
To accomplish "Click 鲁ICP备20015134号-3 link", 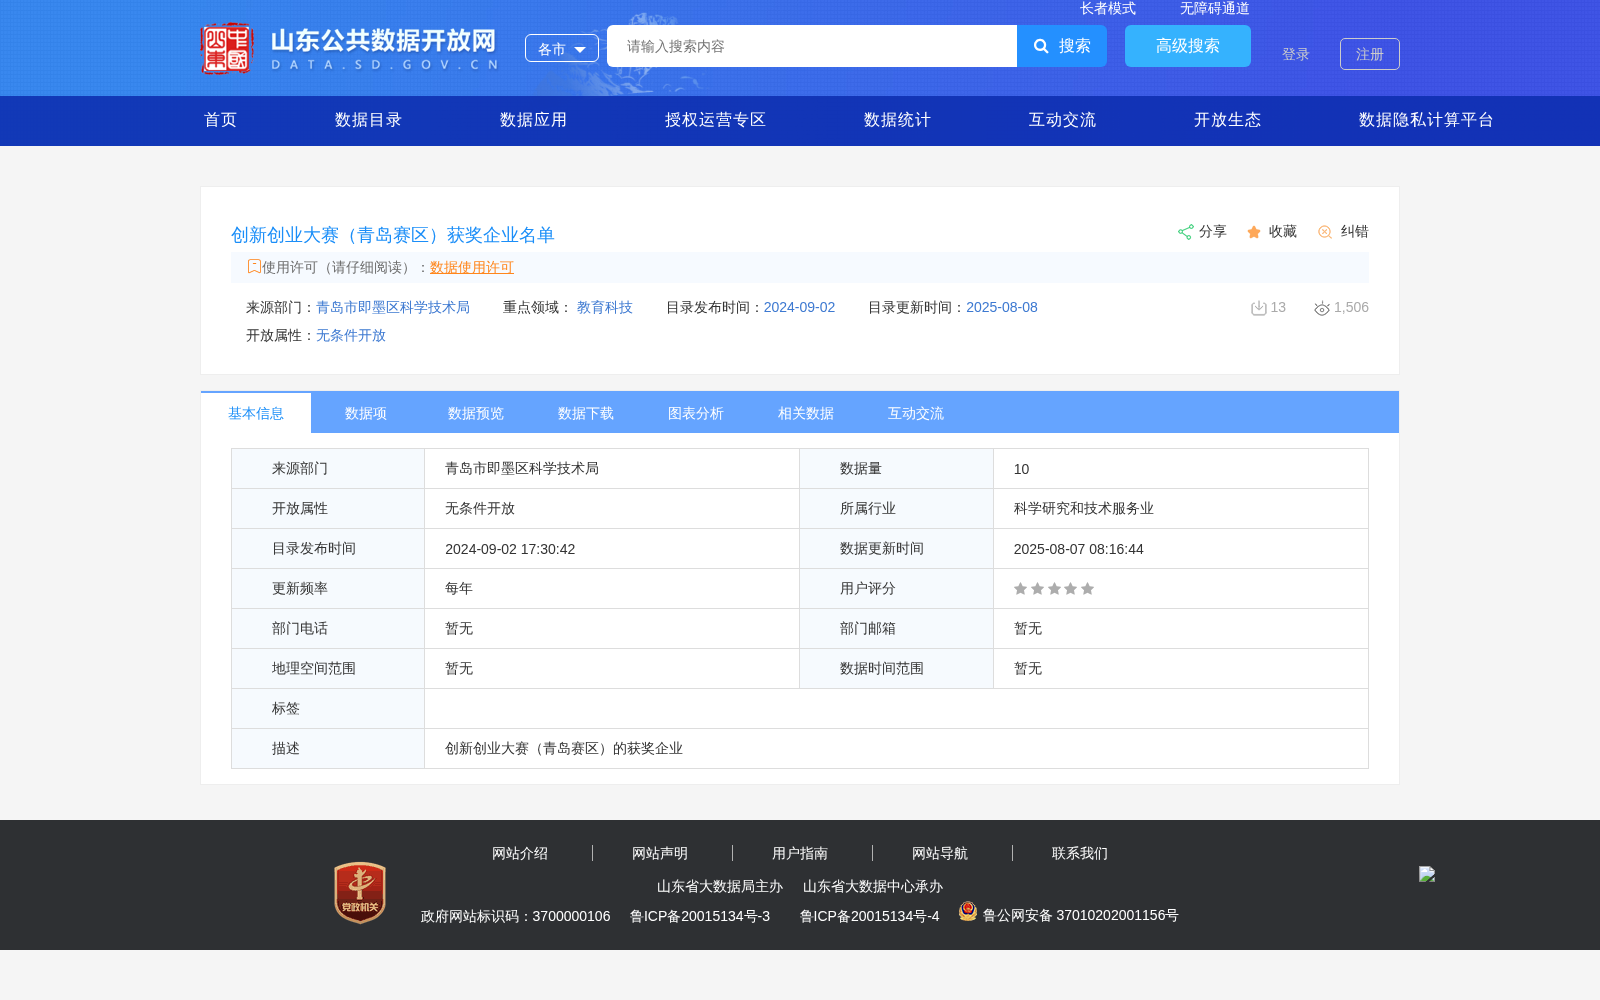I will (700, 916).
